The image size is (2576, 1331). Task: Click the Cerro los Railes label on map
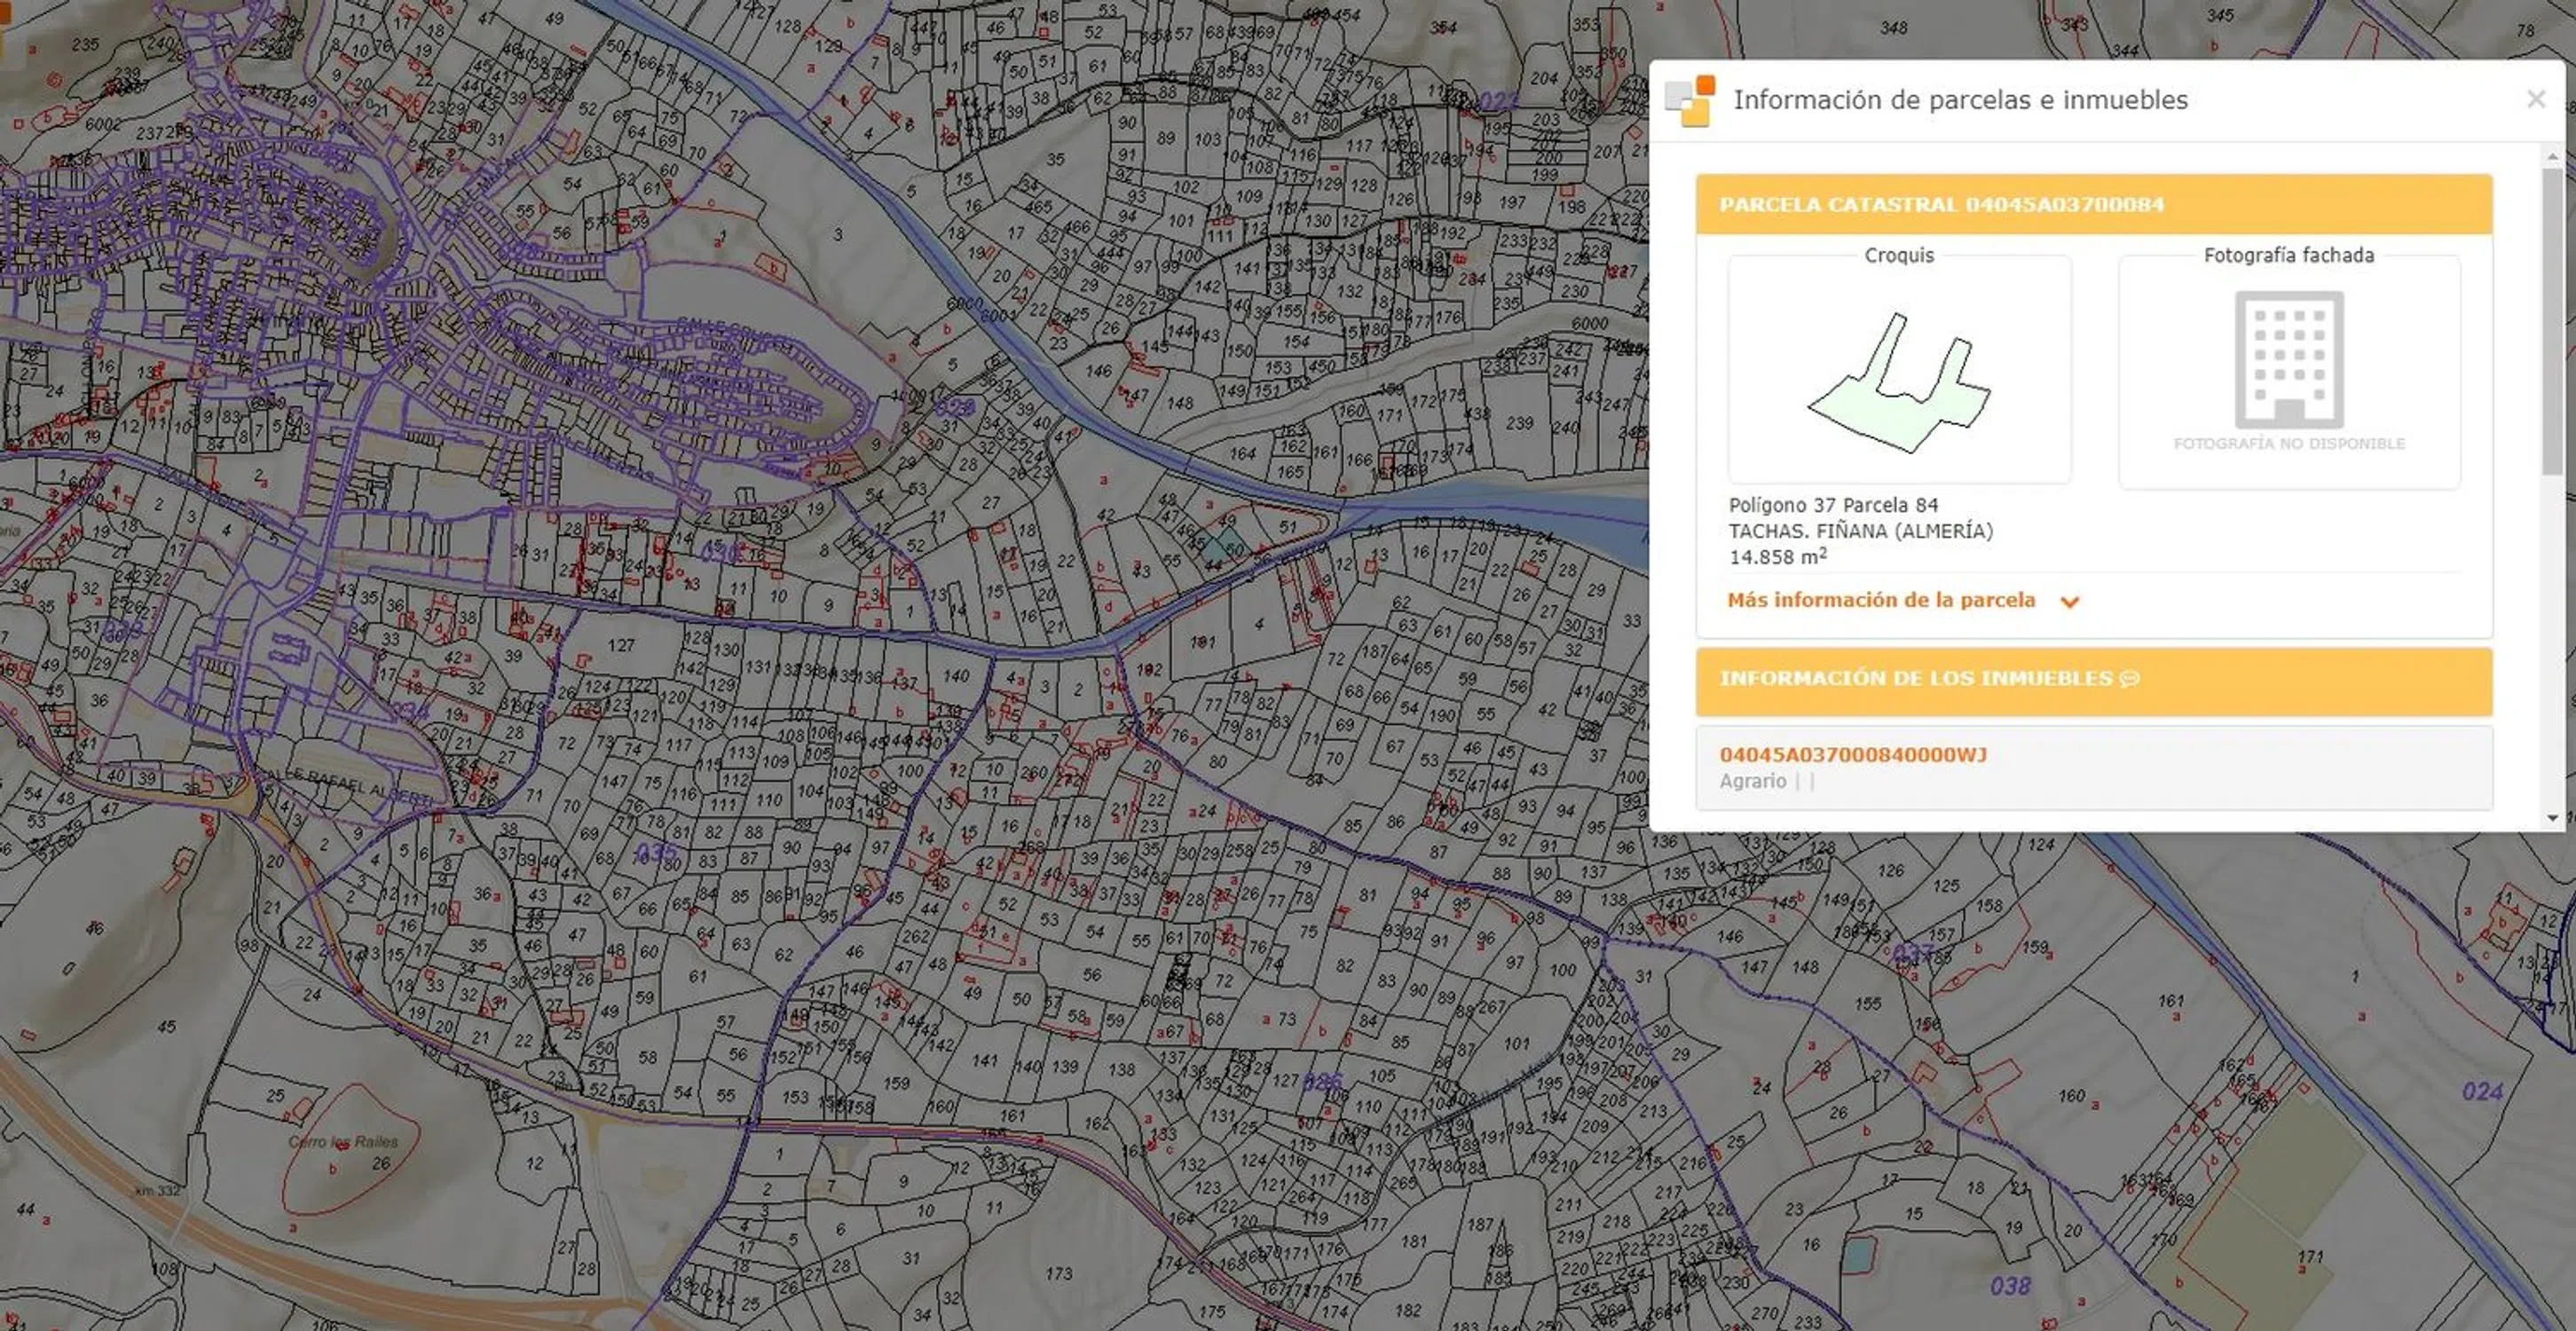[343, 1142]
